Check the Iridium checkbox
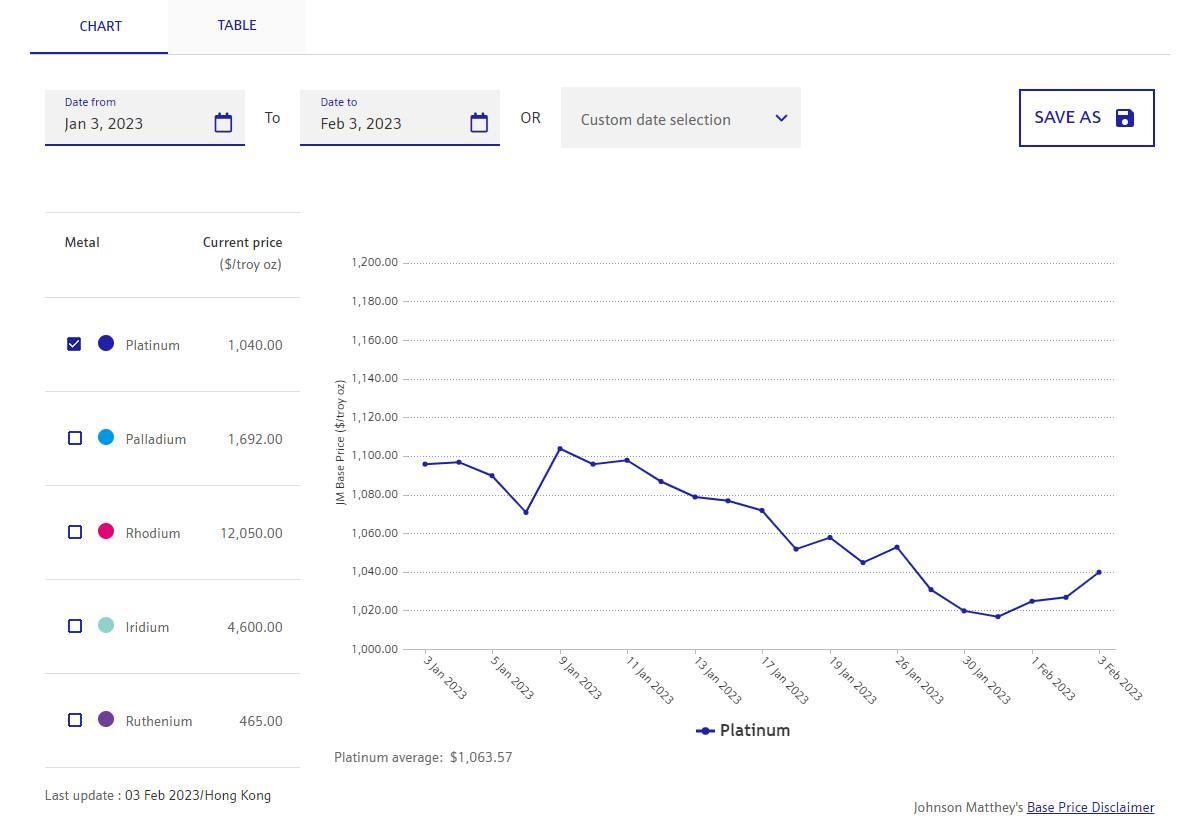The width and height of the screenshot is (1181, 835). [x=75, y=626]
